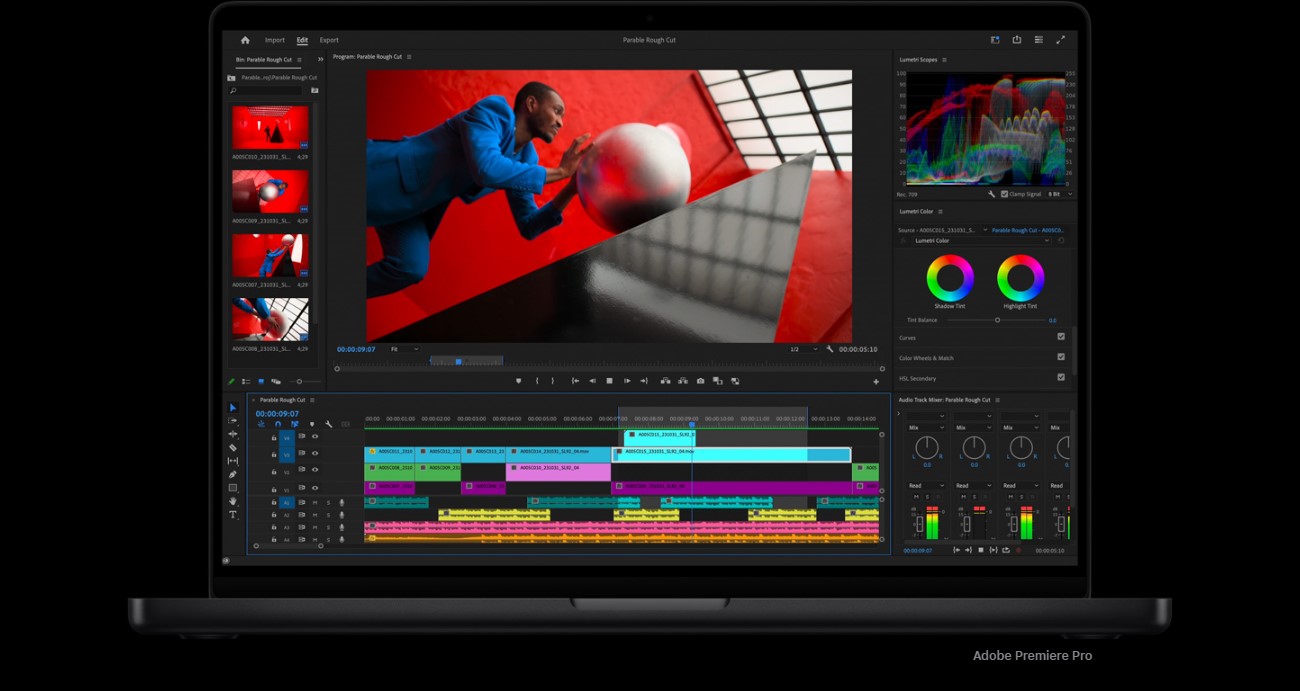The width and height of the screenshot is (1300, 691).
Task: Click Add Marker in program monitor
Action: 518,381
